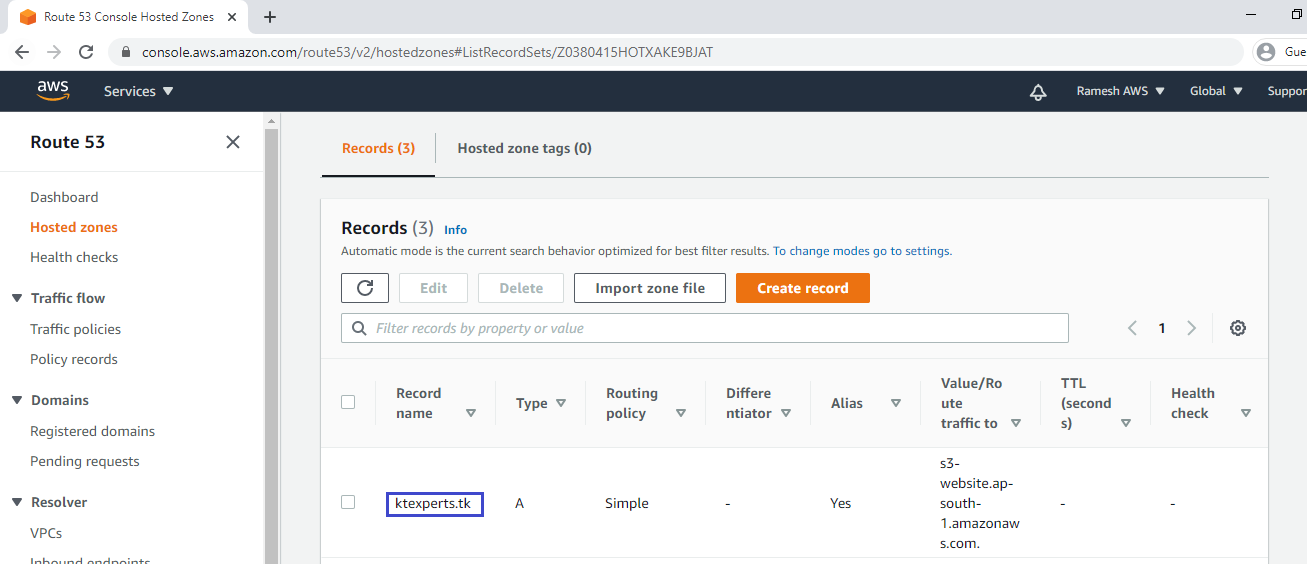Collapse the Resolver section
This screenshot has height=564, width=1307.
pos(17,502)
